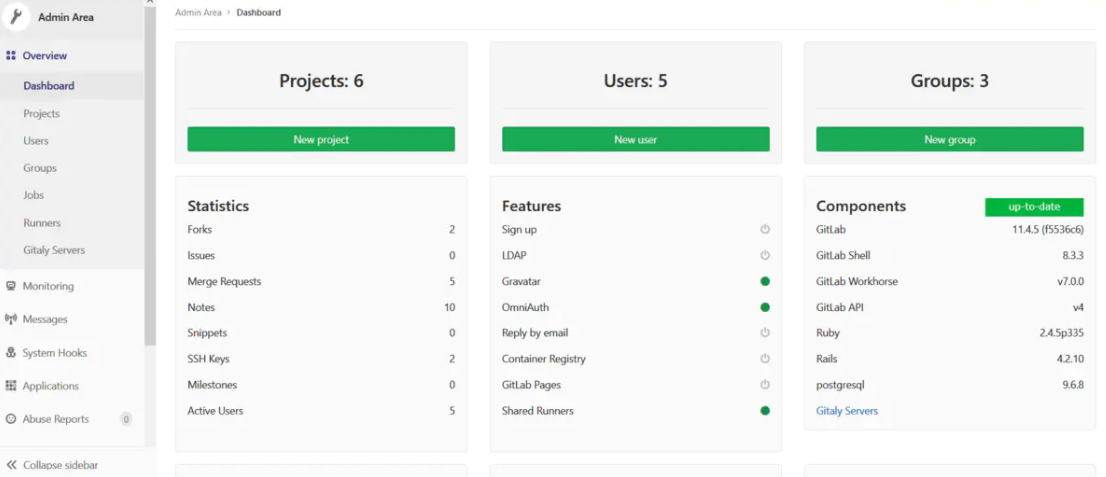Image resolution: width=1106 pixels, height=477 pixels.
Task: Click the Gravatar green status dot
Action: [765, 282]
